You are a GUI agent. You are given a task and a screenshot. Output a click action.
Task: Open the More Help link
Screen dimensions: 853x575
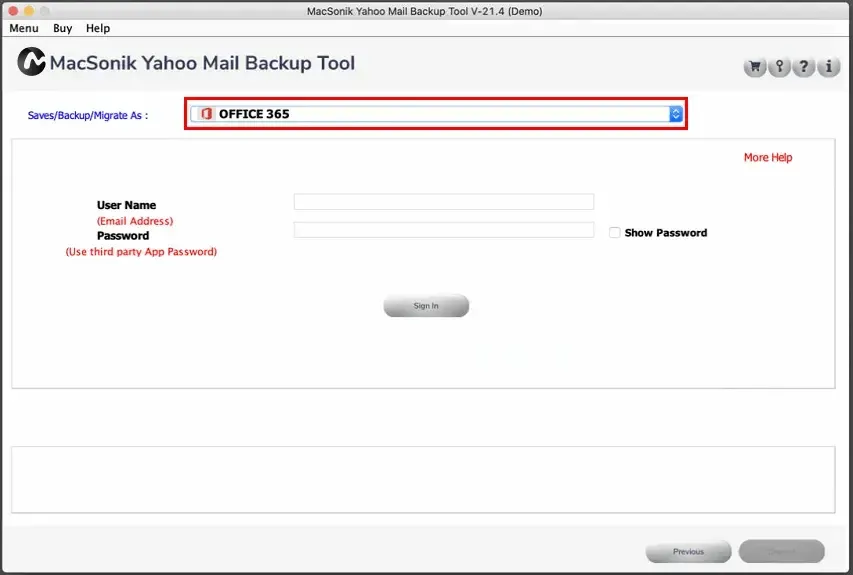(768, 157)
